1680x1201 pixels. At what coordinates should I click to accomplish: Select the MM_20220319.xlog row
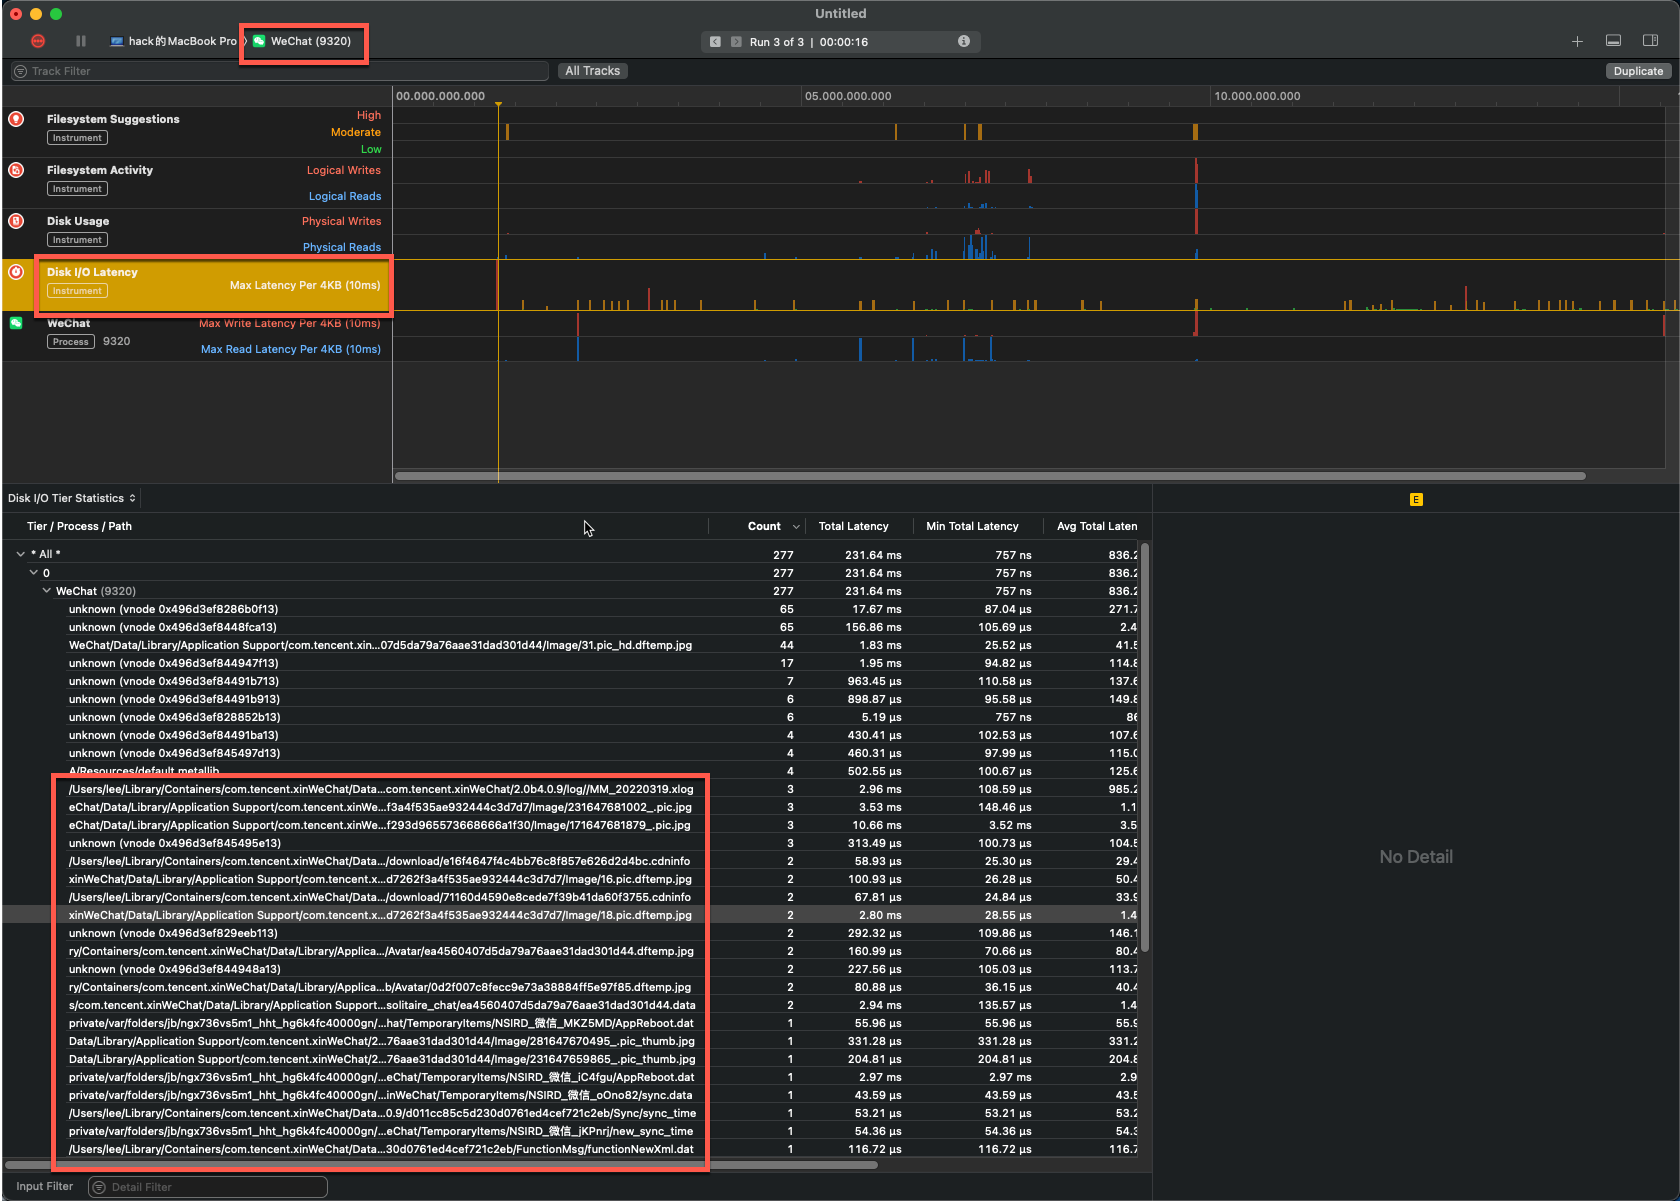572,789
